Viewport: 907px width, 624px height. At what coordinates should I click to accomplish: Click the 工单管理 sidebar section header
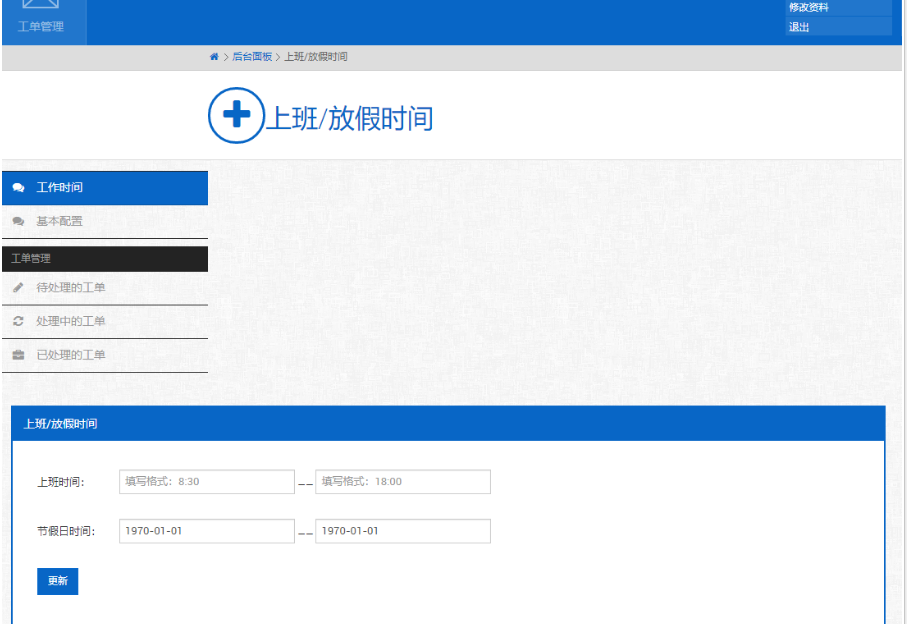[105, 259]
